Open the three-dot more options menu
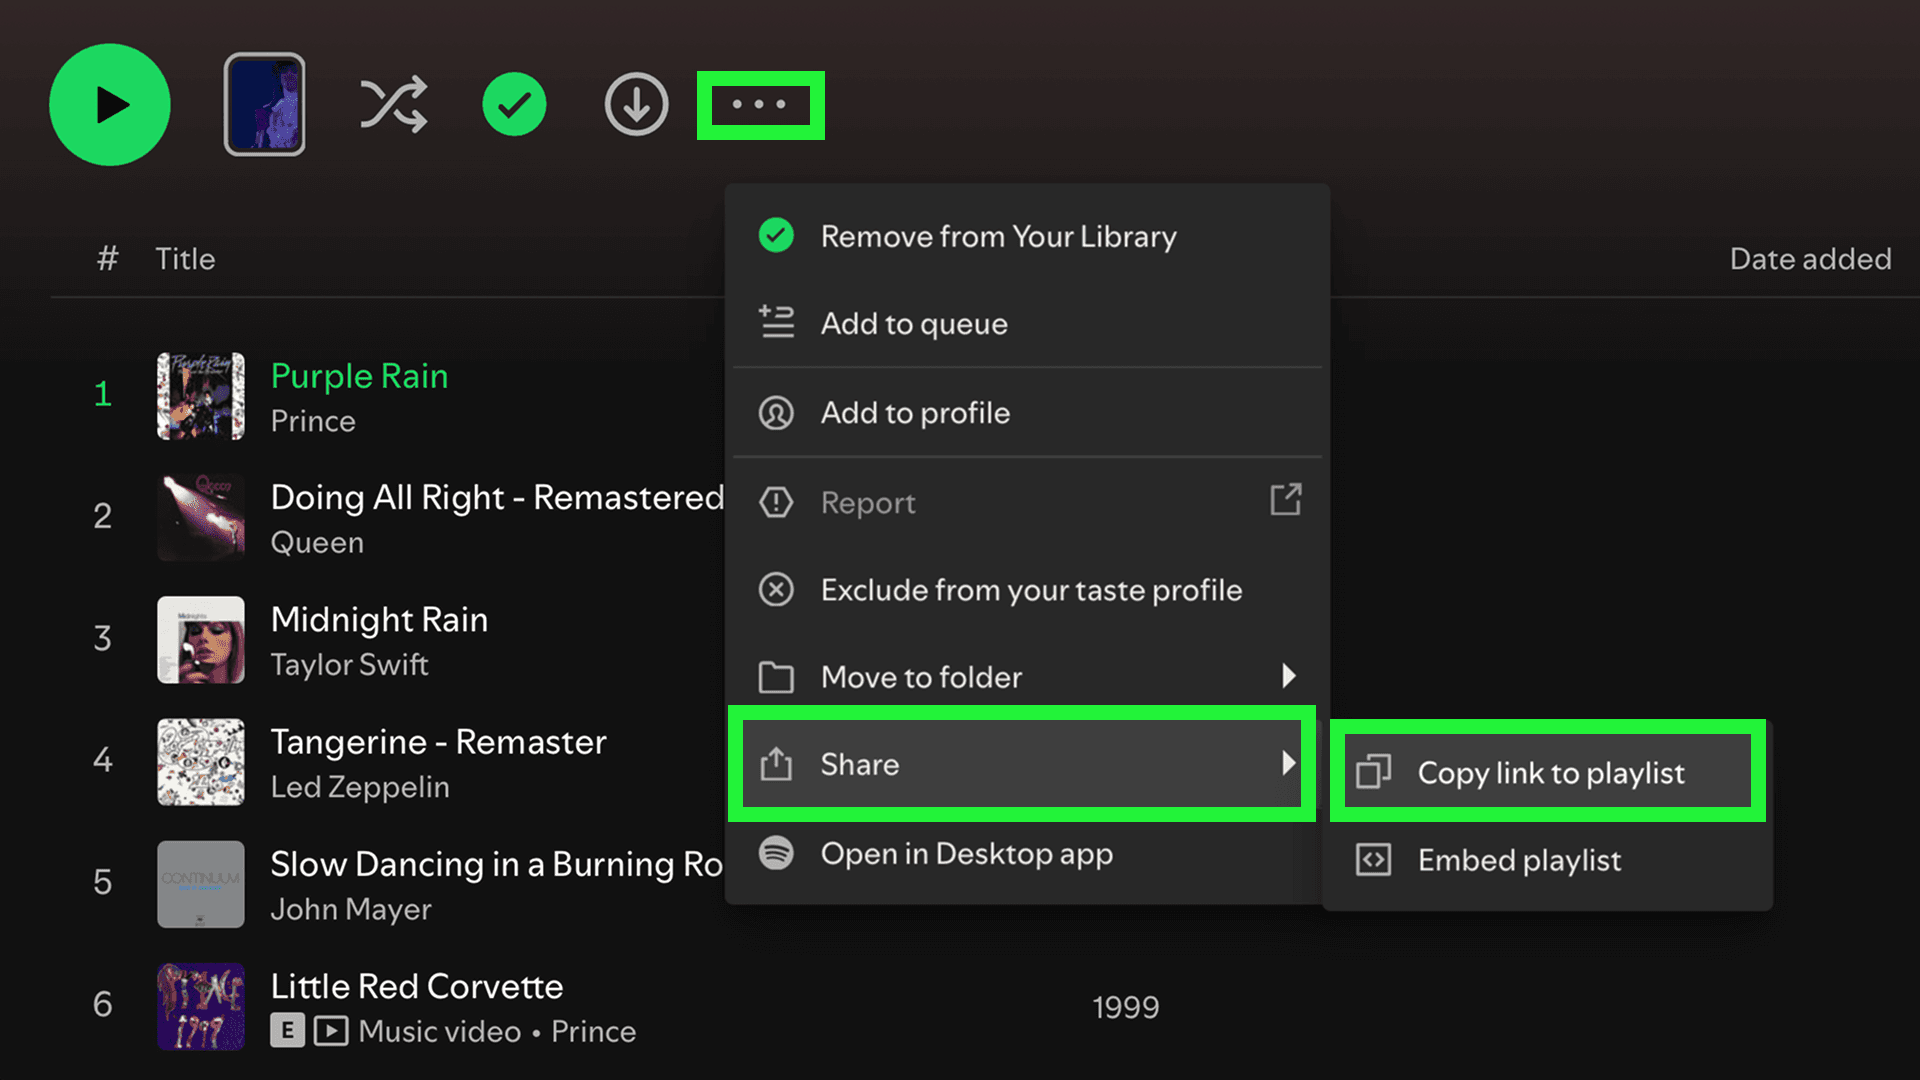This screenshot has width=1920, height=1080. [x=760, y=105]
